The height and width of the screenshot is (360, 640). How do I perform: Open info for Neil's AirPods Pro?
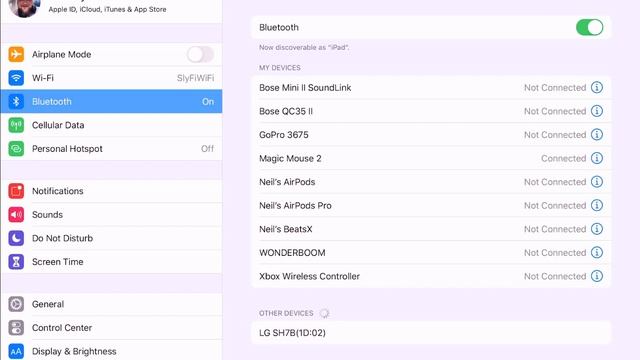click(597, 205)
